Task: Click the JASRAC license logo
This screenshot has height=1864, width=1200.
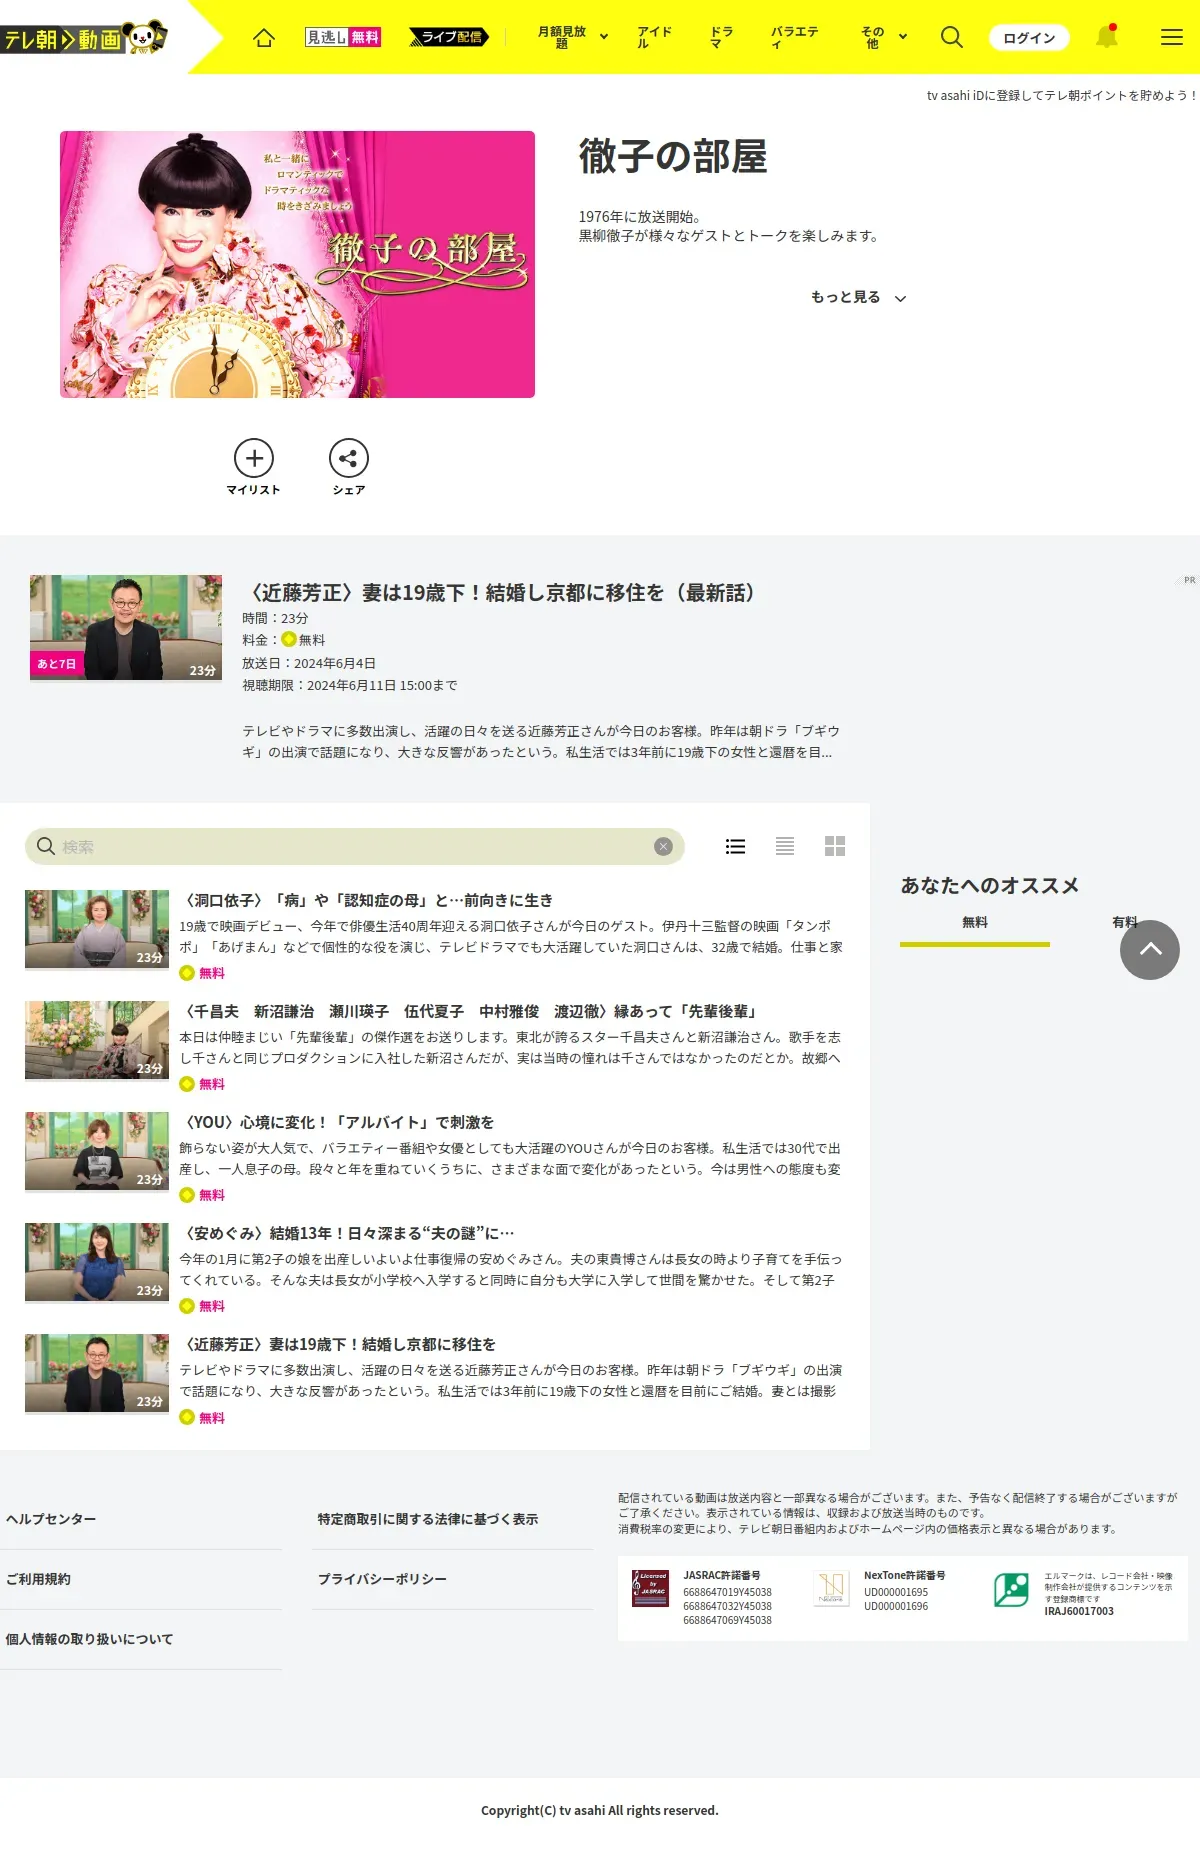Action: pyautogui.click(x=651, y=1588)
